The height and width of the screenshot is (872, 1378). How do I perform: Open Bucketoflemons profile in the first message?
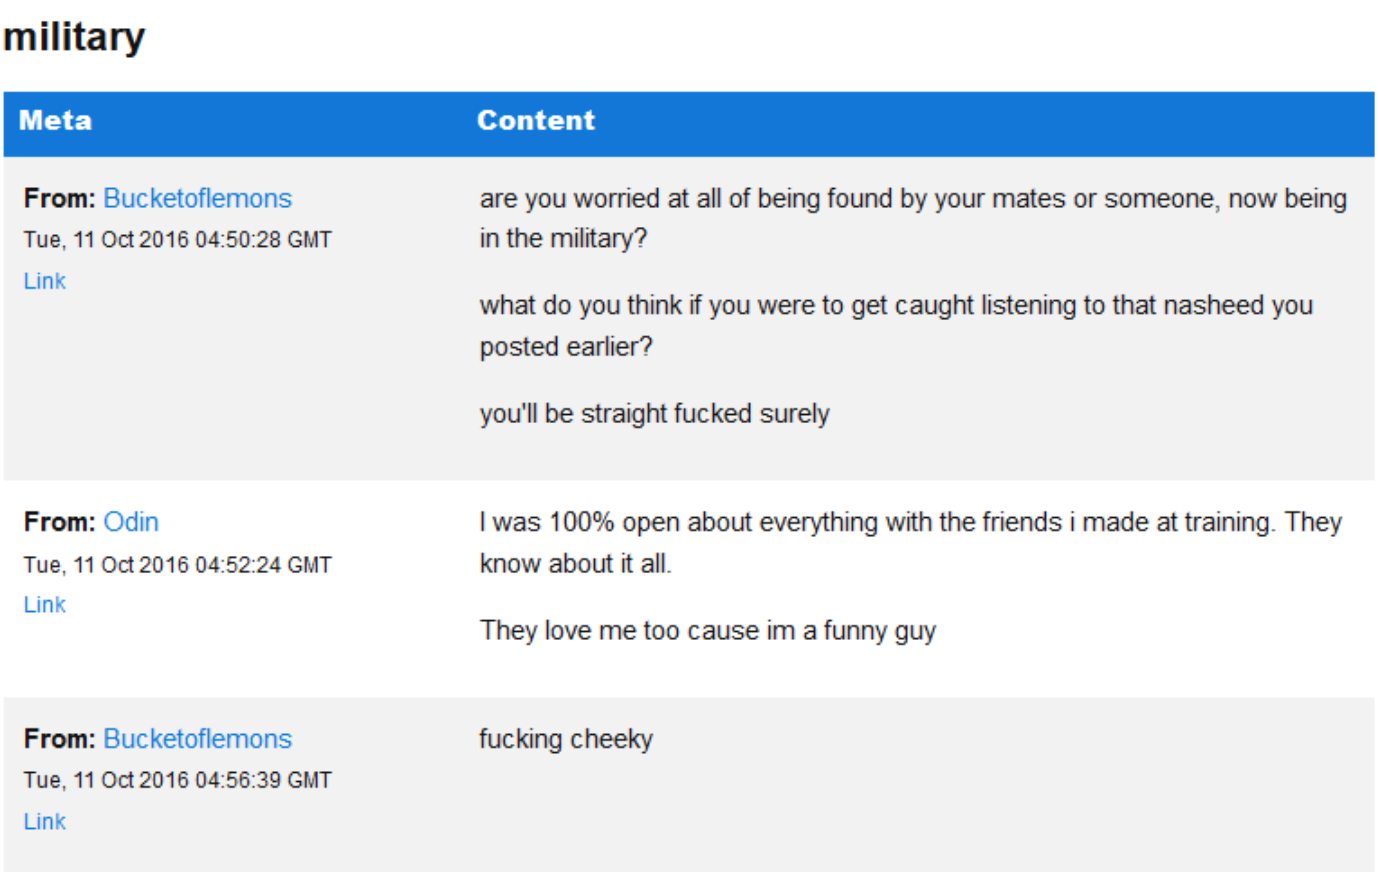tap(198, 198)
